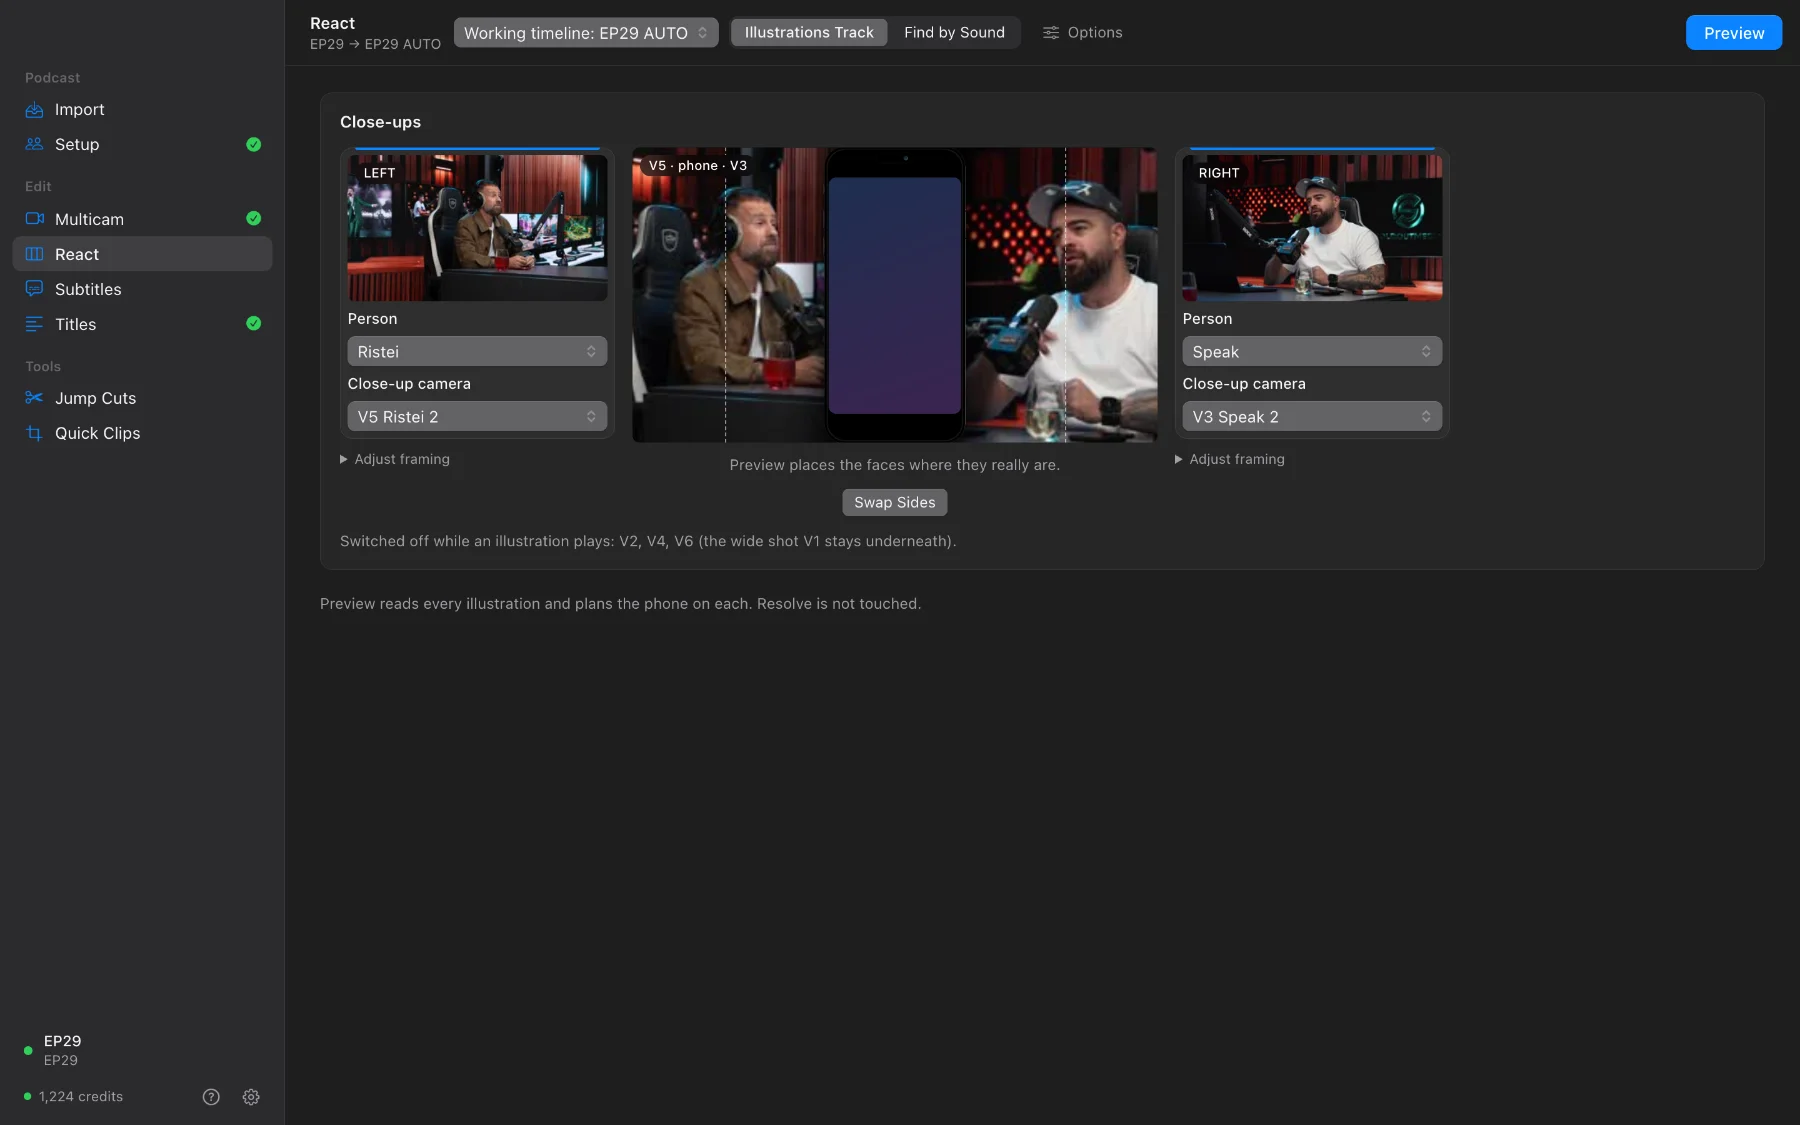Open the Jump Cuts tool
The image size is (1800, 1125).
click(142, 398)
